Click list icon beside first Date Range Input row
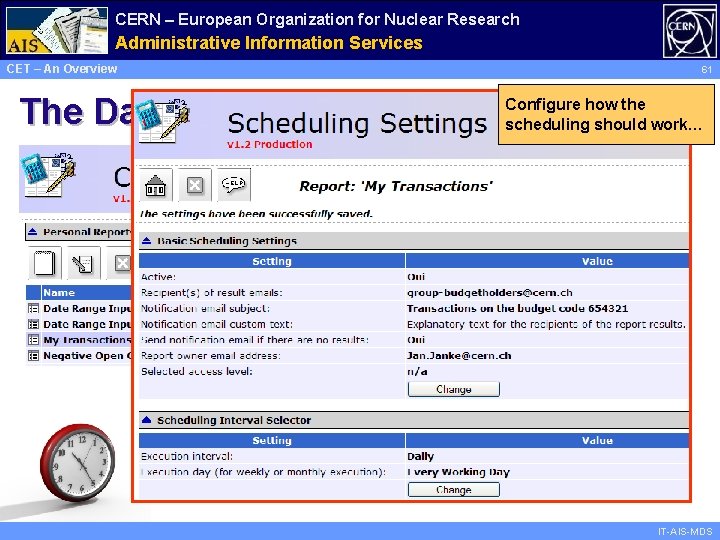Screen dimensions: 720x540 (x=33, y=308)
